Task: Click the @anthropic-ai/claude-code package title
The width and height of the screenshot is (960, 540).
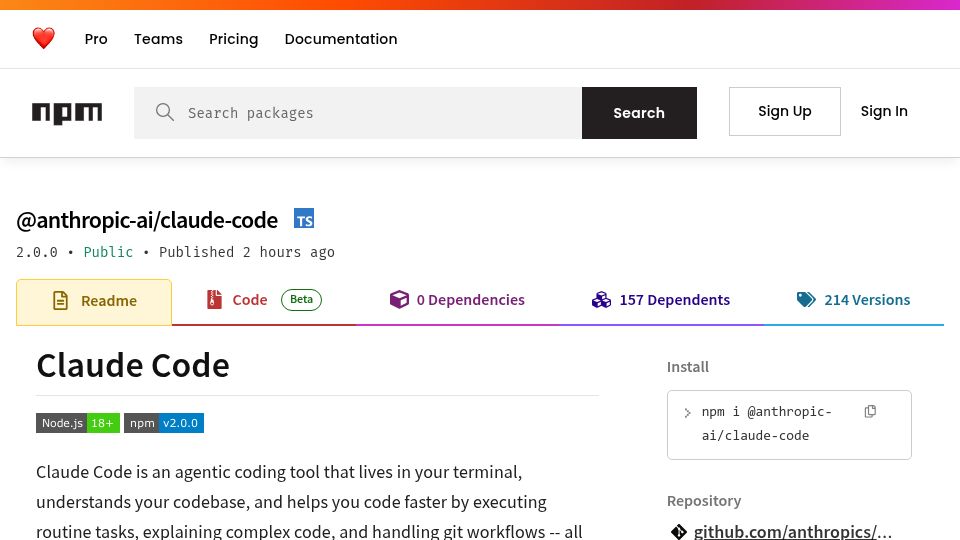Action: point(147,220)
